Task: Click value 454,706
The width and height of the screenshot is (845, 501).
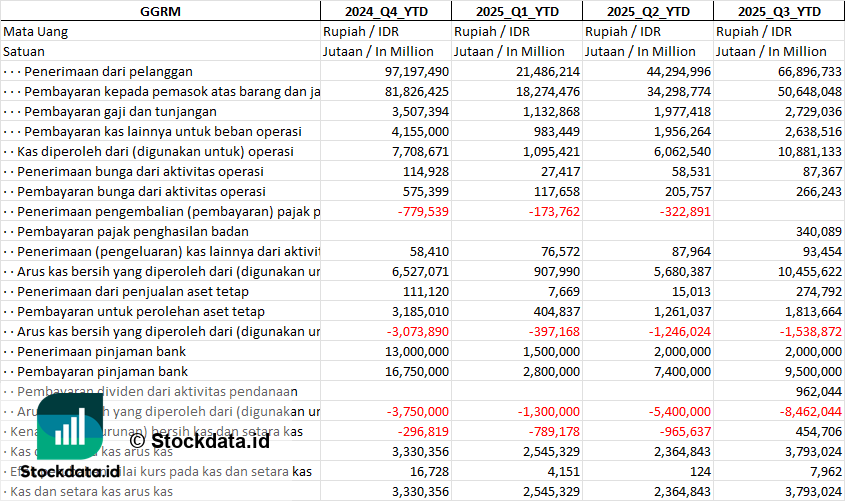Action: click(x=819, y=432)
